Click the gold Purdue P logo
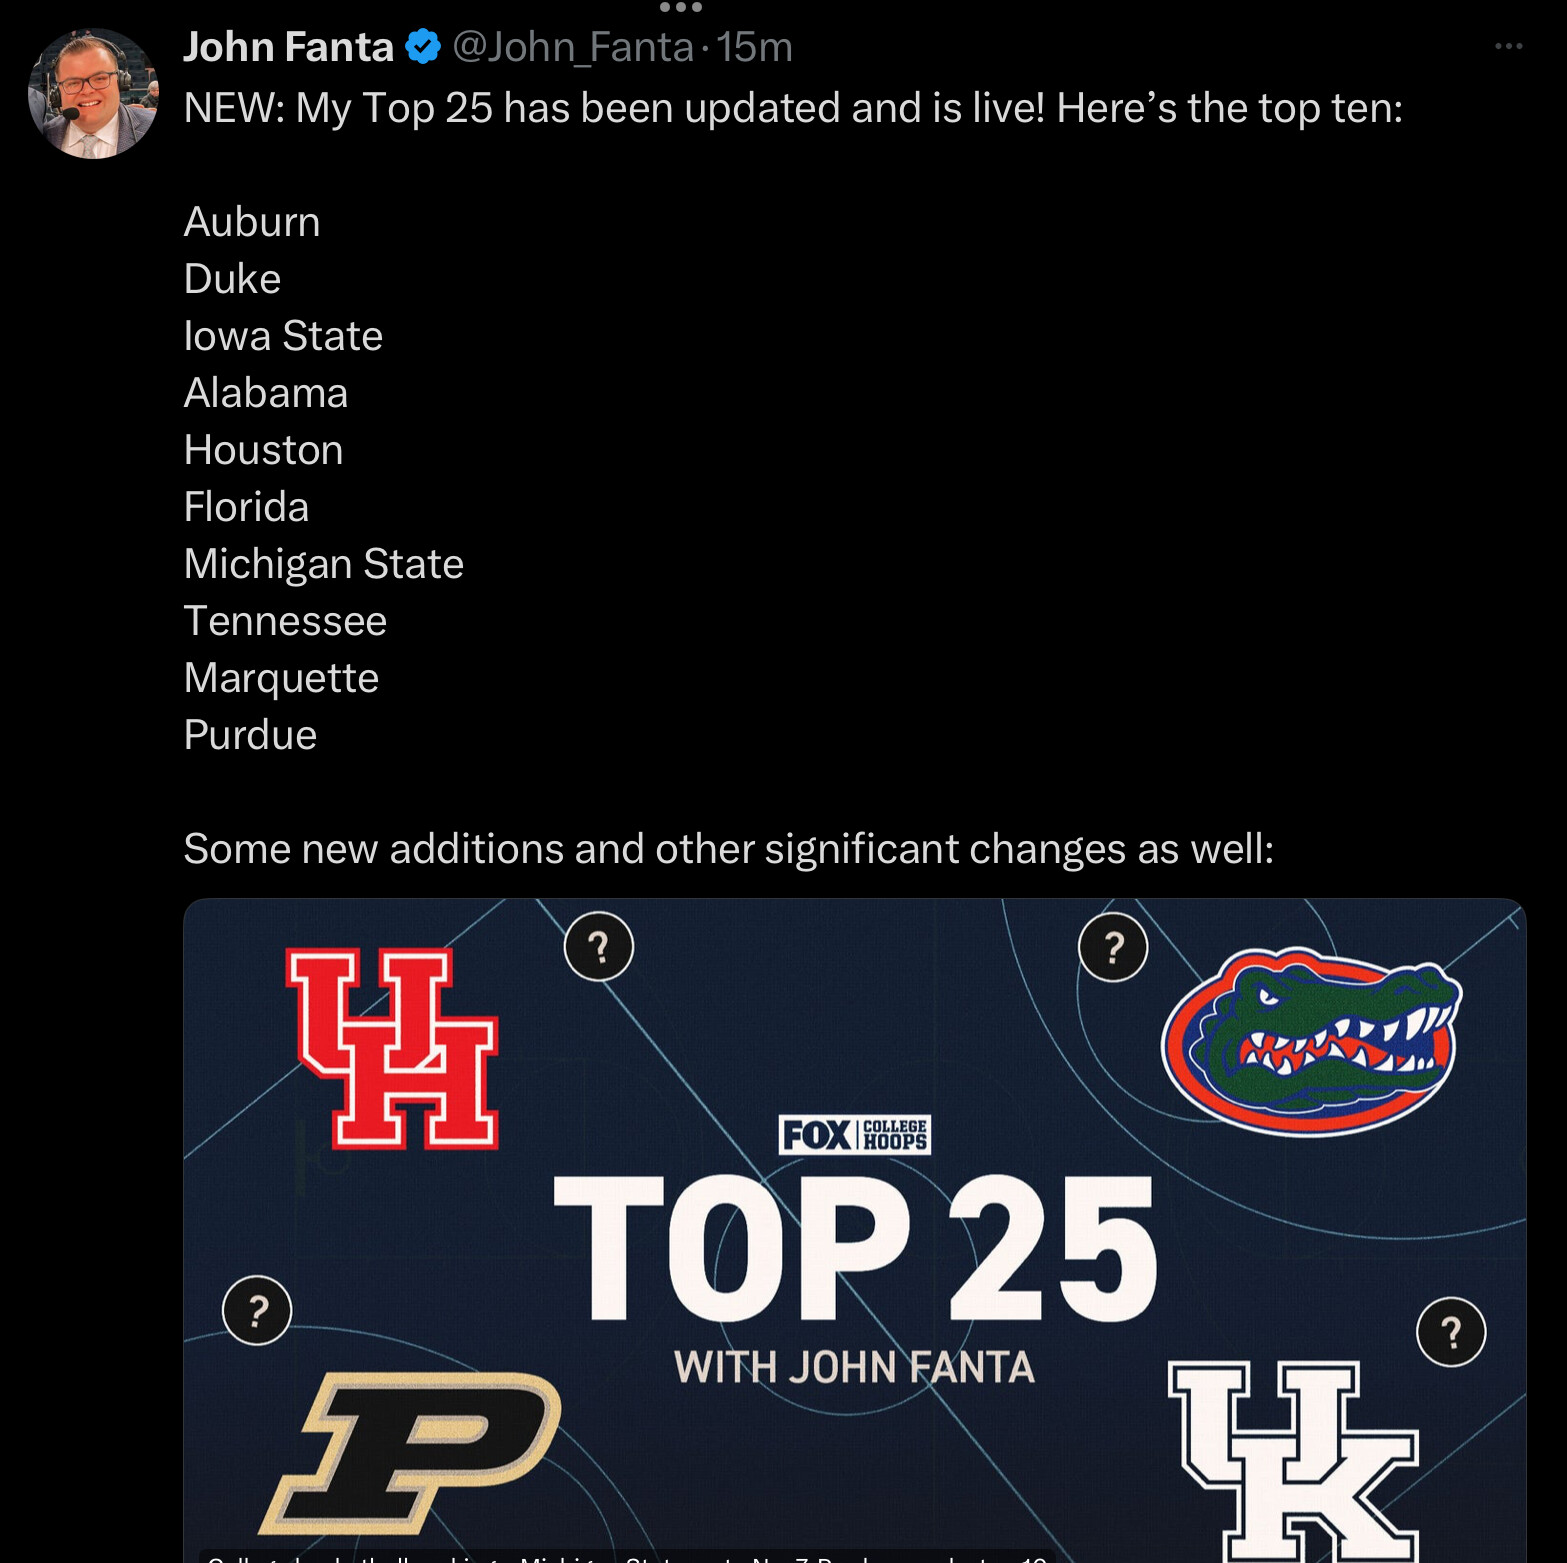Viewport: 1567px width, 1563px height. (x=410, y=1453)
